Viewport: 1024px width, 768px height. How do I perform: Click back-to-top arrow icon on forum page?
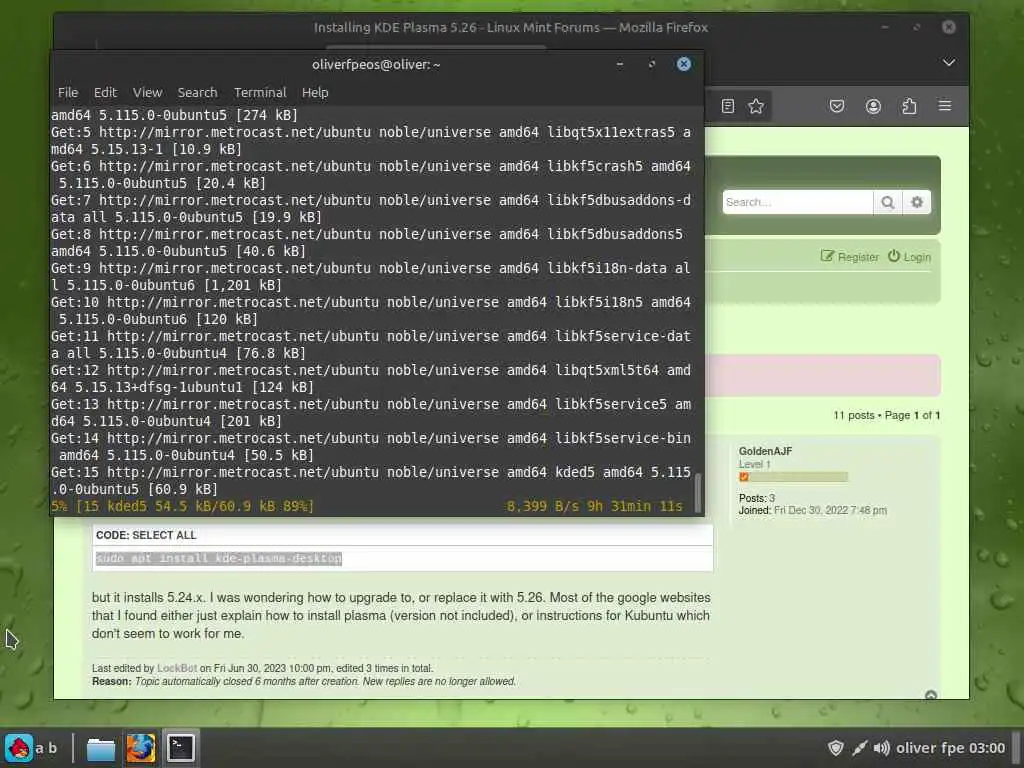coord(931,695)
